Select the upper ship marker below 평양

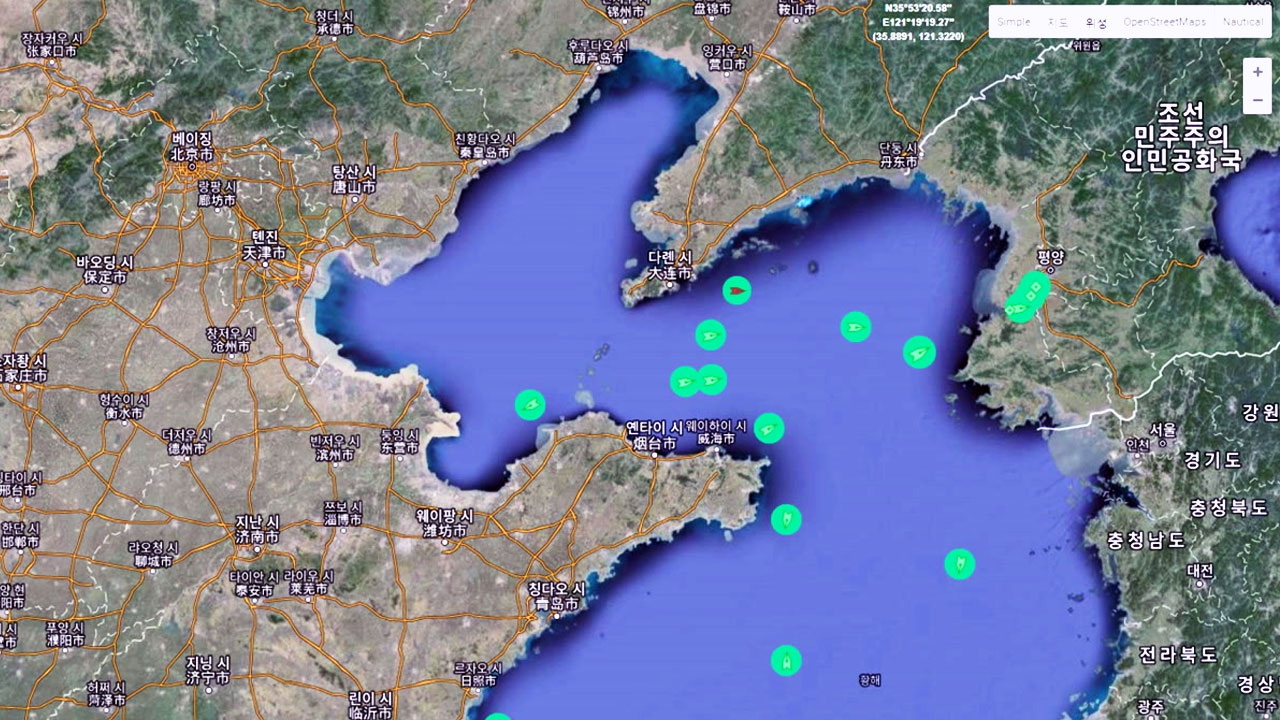1035,289
